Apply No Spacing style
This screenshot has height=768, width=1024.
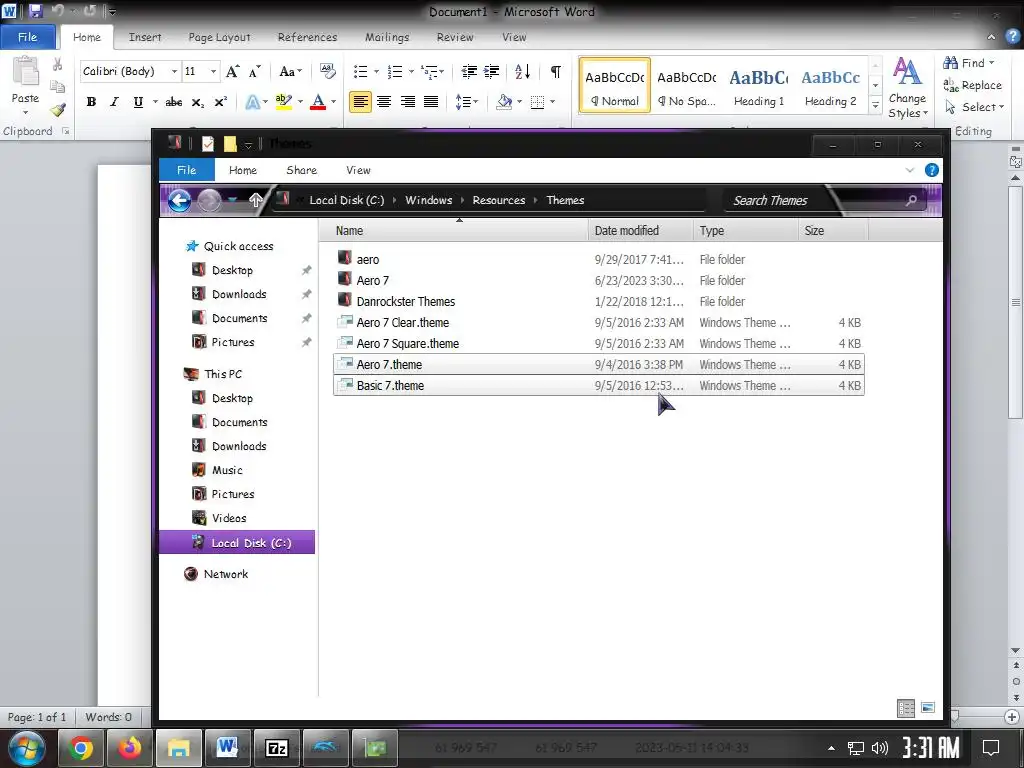click(x=686, y=87)
